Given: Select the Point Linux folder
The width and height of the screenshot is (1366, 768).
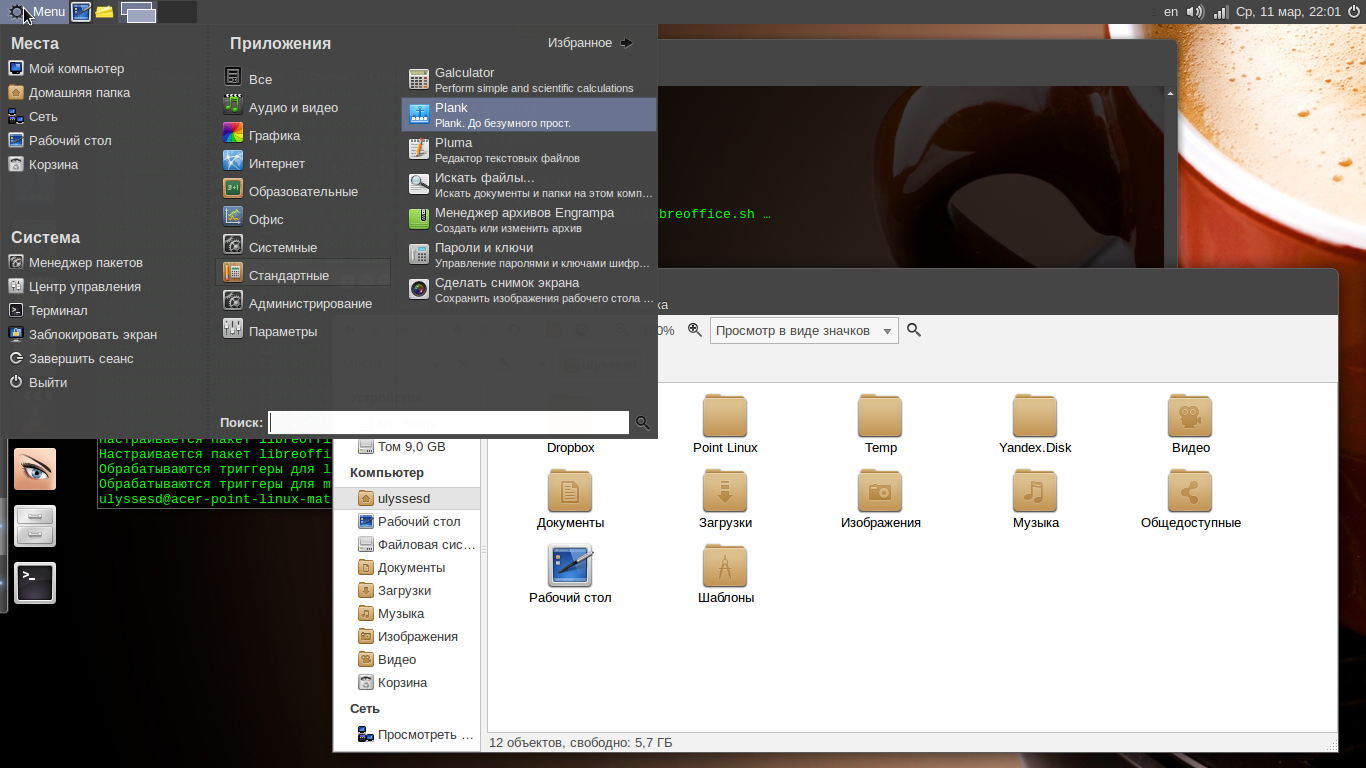Looking at the screenshot, I should [x=725, y=424].
